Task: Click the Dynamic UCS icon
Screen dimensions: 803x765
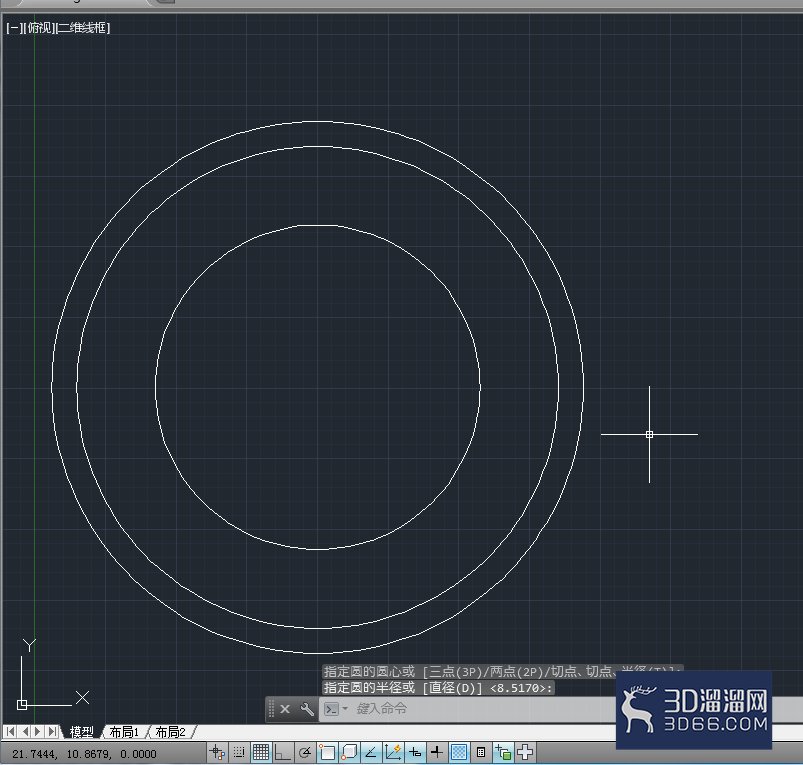Action: 393,752
